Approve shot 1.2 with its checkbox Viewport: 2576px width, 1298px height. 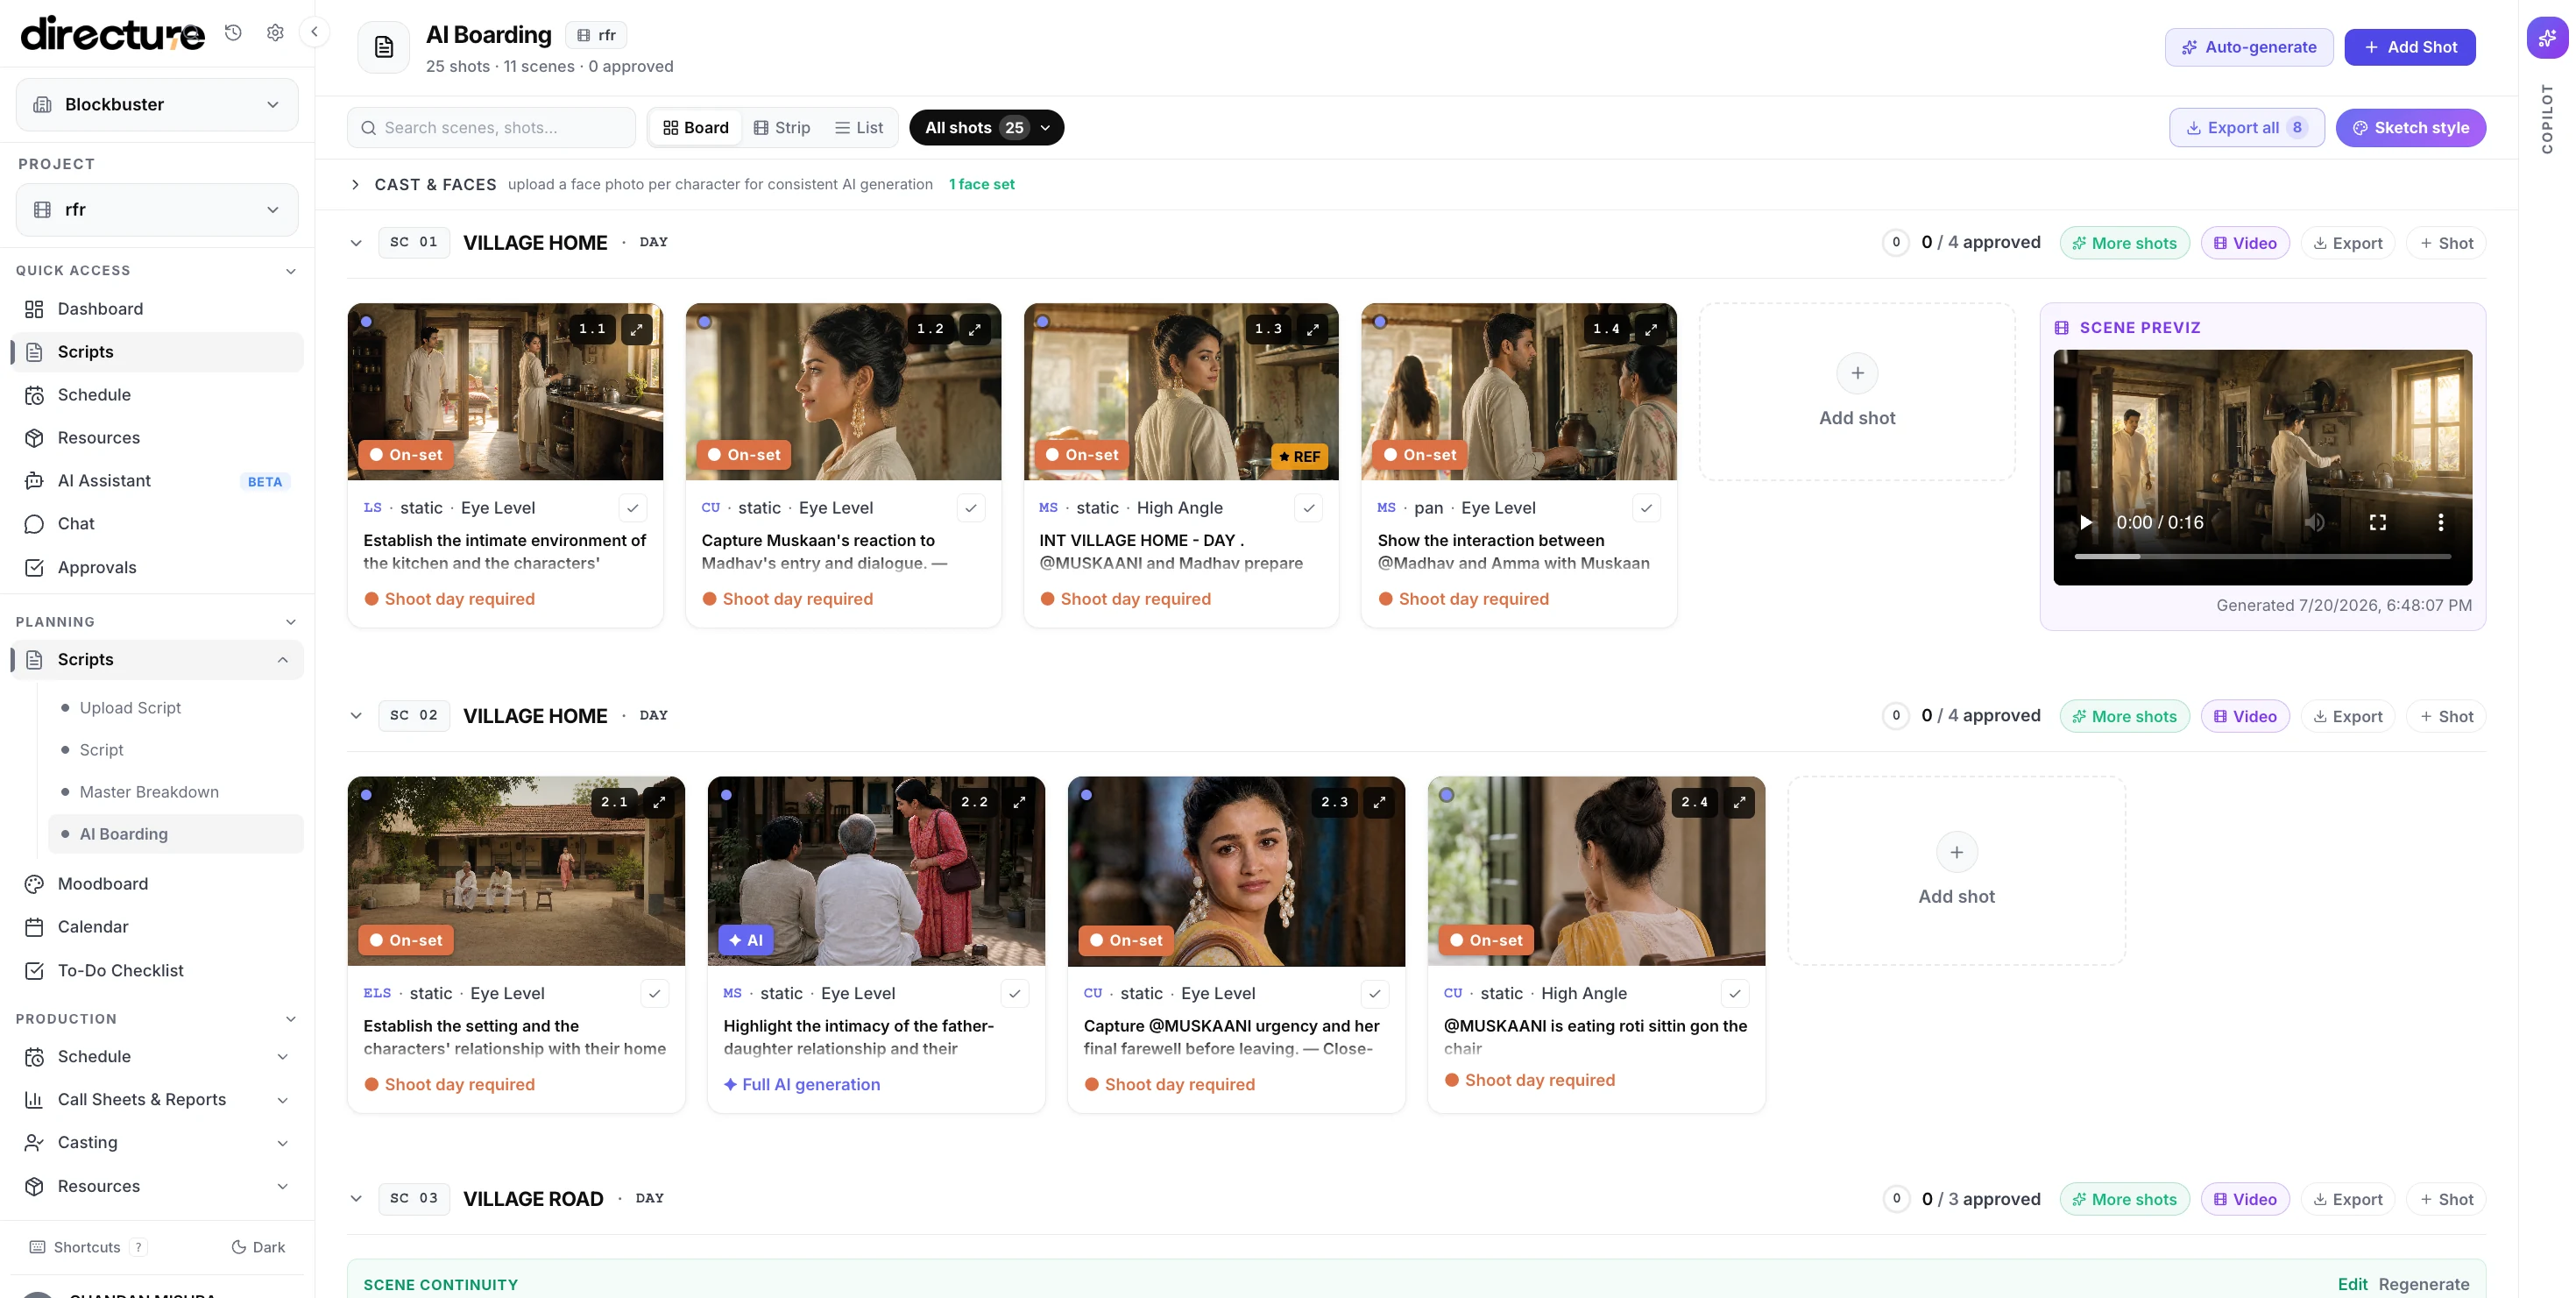[970, 508]
